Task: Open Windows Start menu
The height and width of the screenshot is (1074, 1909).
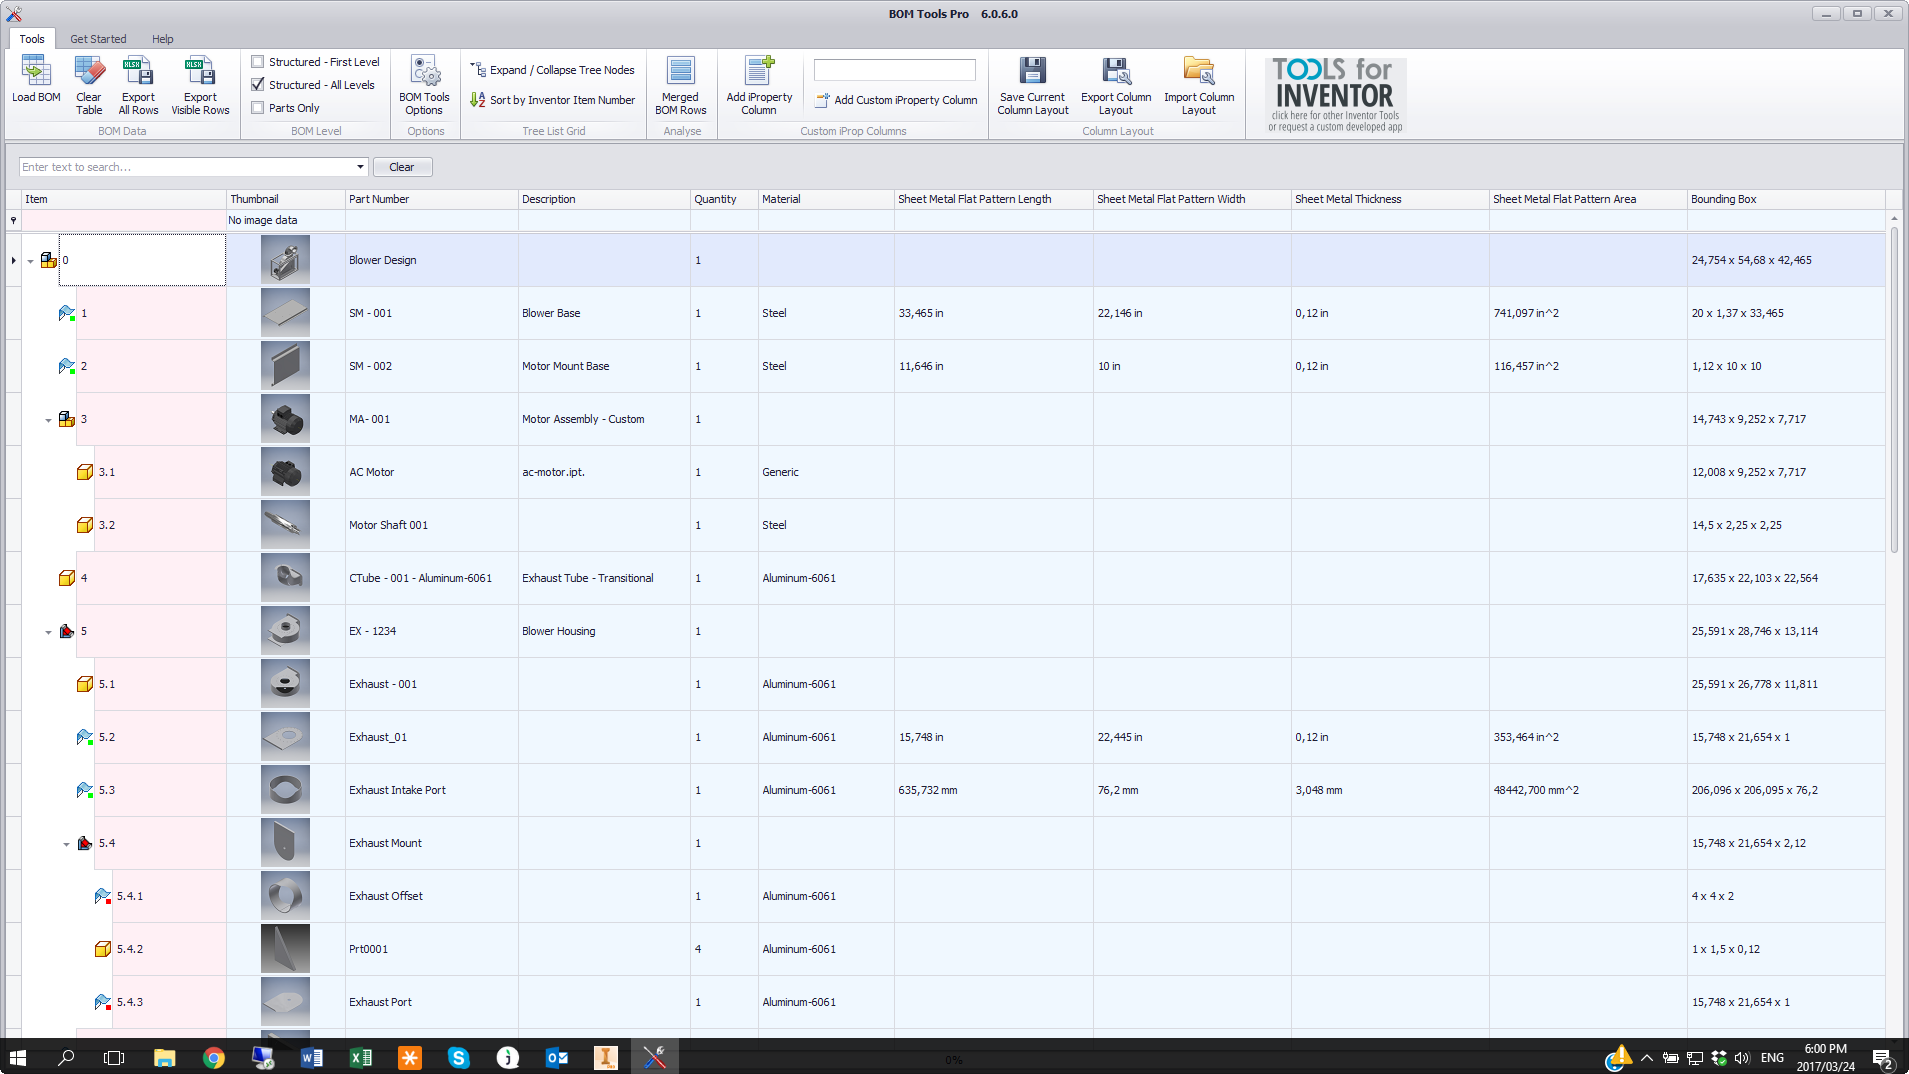Action: (18, 1058)
